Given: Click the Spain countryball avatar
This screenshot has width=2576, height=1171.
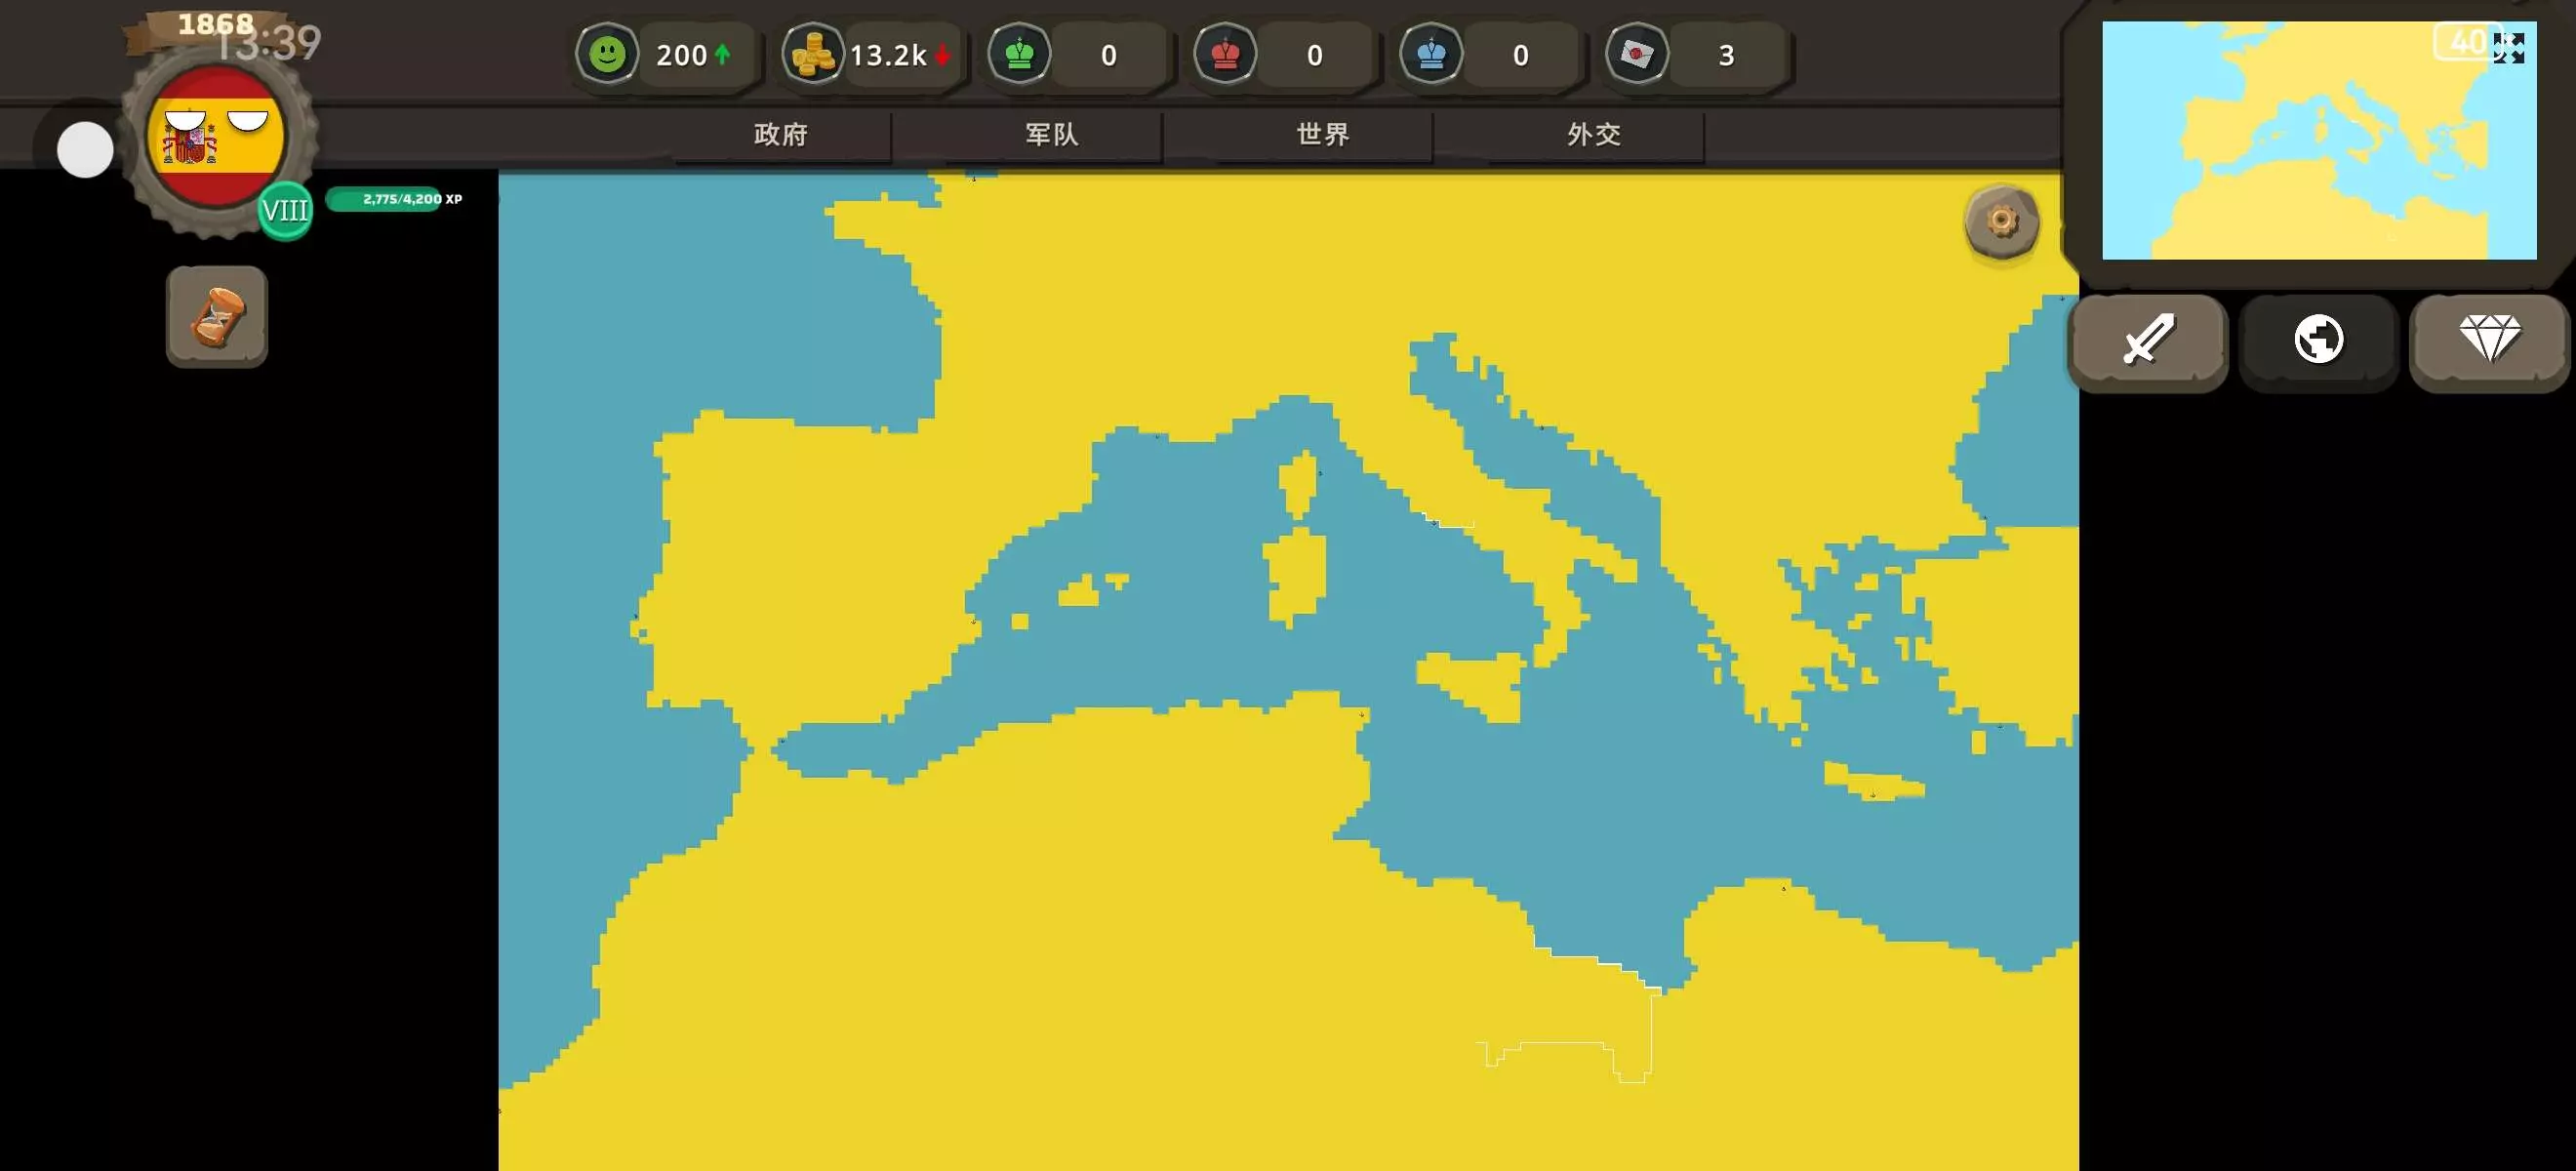Looking at the screenshot, I should tap(215, 136).
